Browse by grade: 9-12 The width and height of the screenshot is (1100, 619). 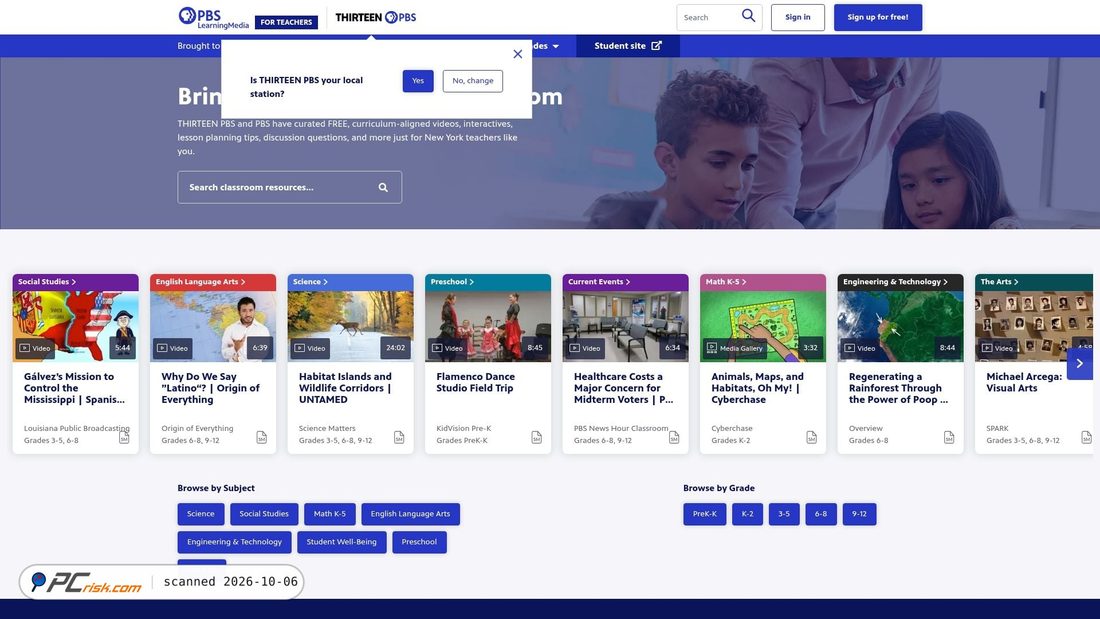(859, 514)
